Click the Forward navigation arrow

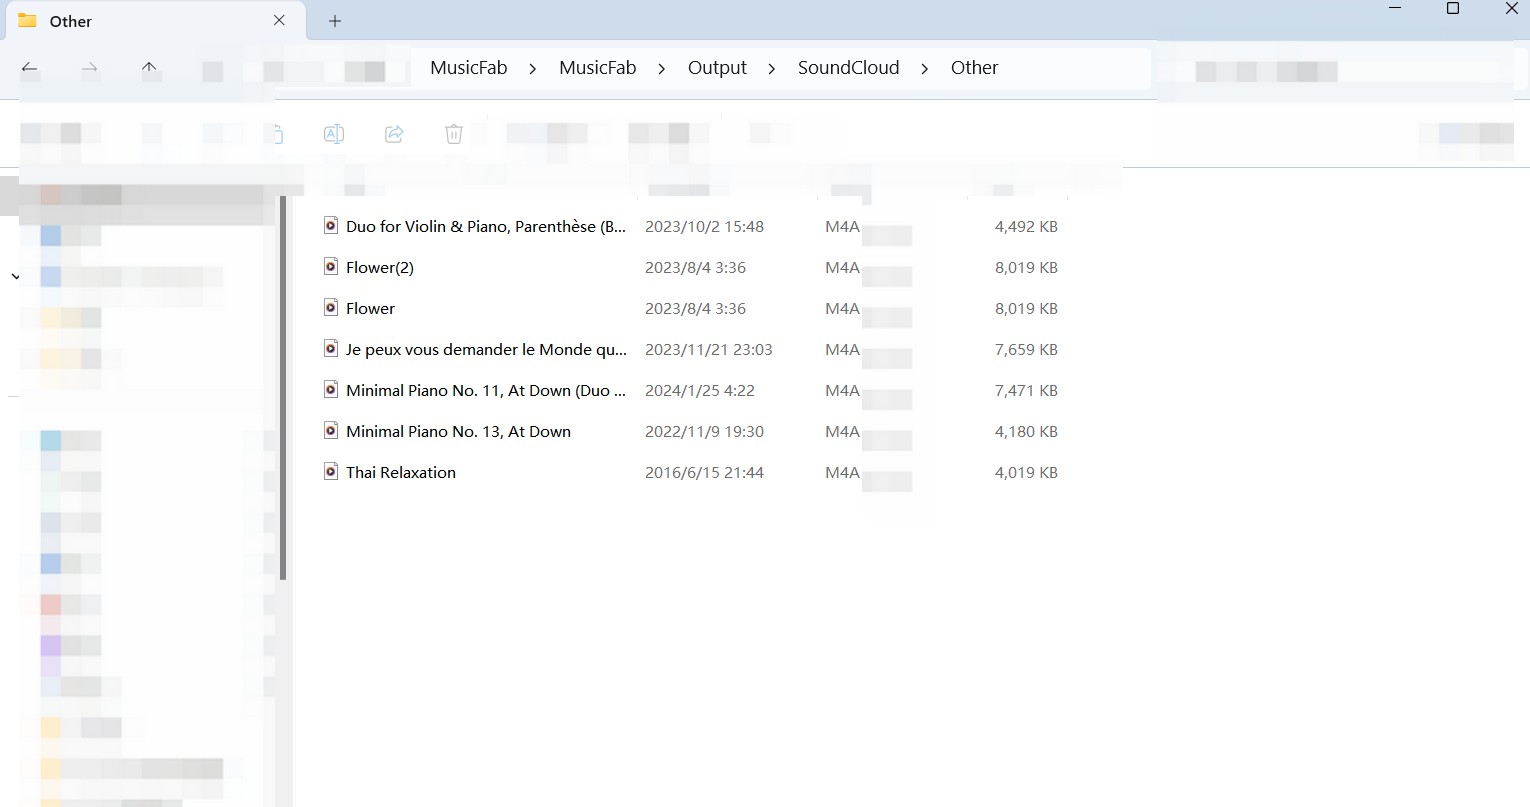point(90,68)
